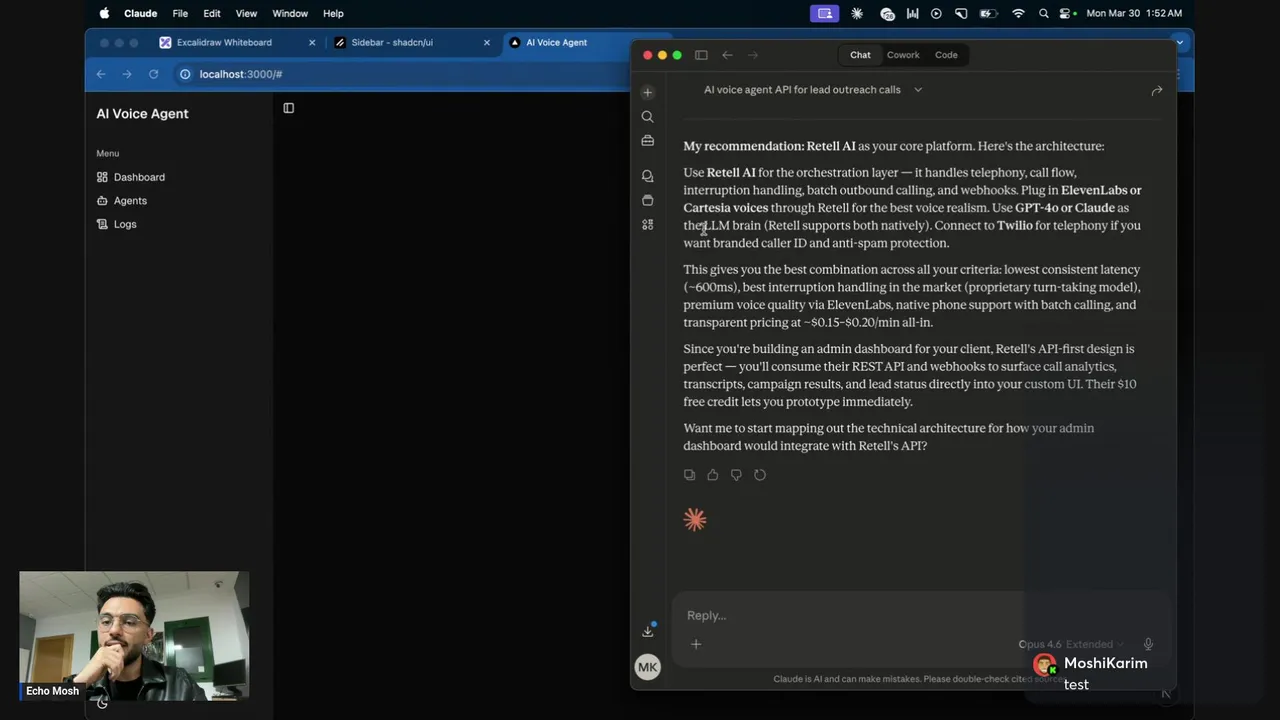Screen dimensions: 1280x720
Task: Click the Echo Mosh webcam thumbnail
Action: 134,635
